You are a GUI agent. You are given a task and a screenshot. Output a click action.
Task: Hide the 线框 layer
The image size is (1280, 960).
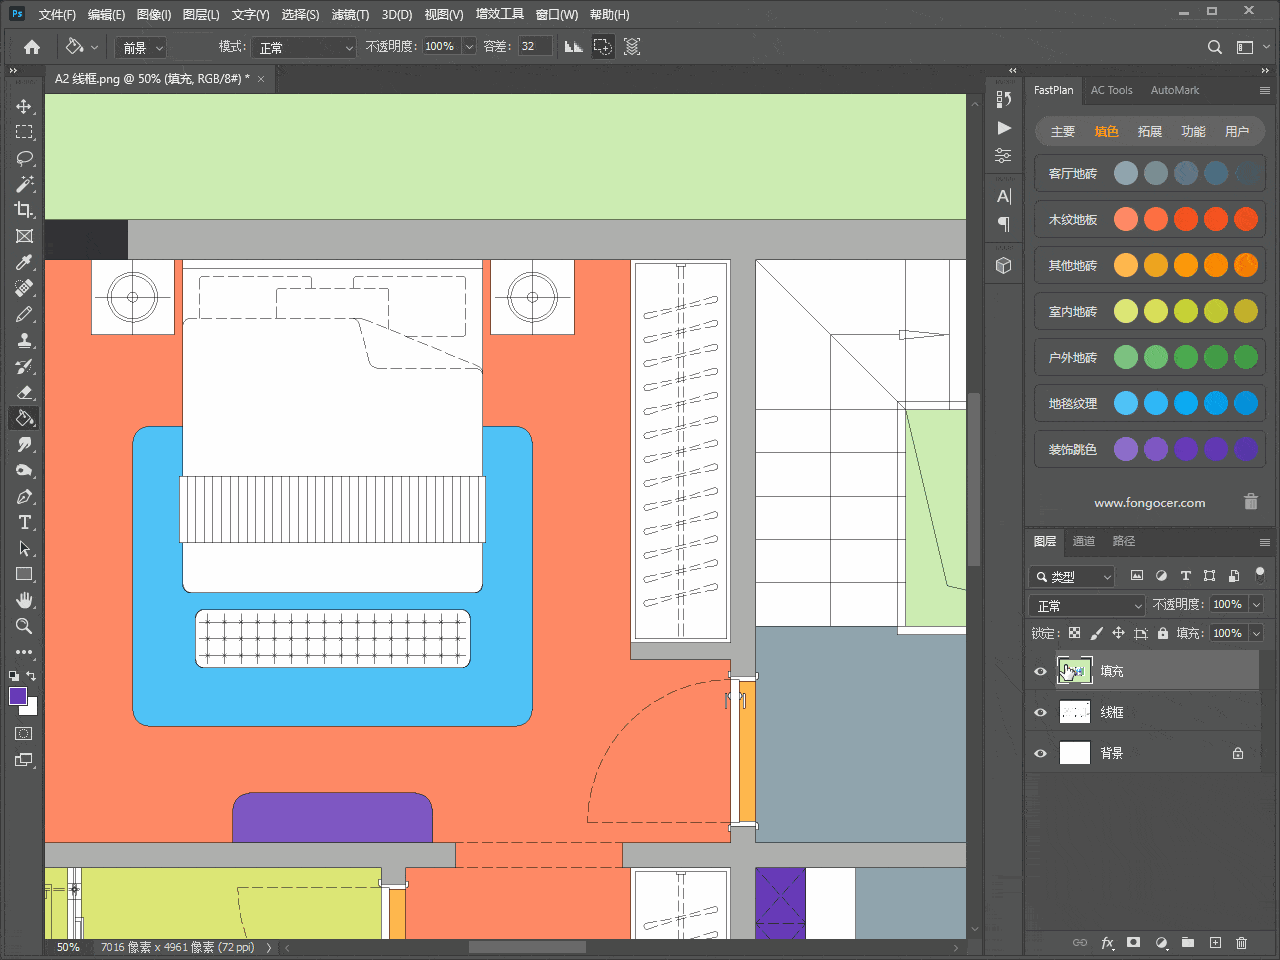[1040, 712]
